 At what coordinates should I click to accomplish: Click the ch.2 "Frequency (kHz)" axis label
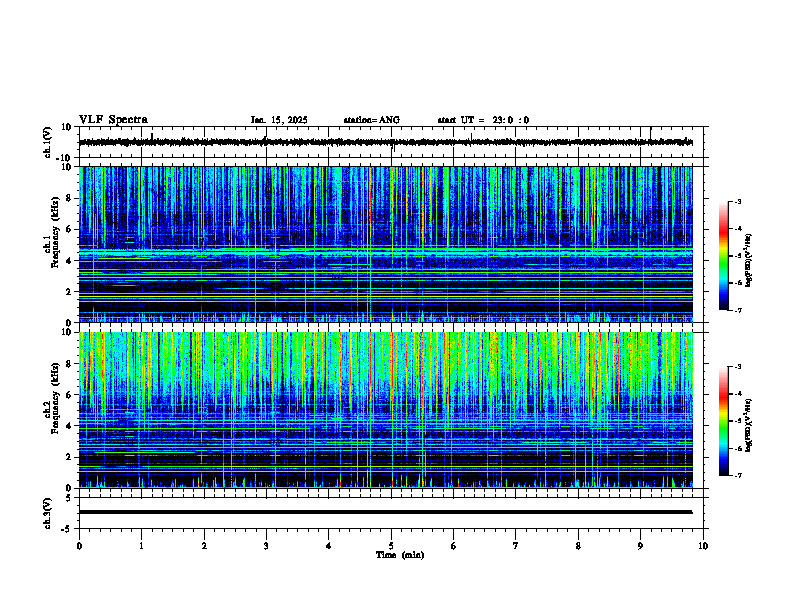click(x=56, y=397)
